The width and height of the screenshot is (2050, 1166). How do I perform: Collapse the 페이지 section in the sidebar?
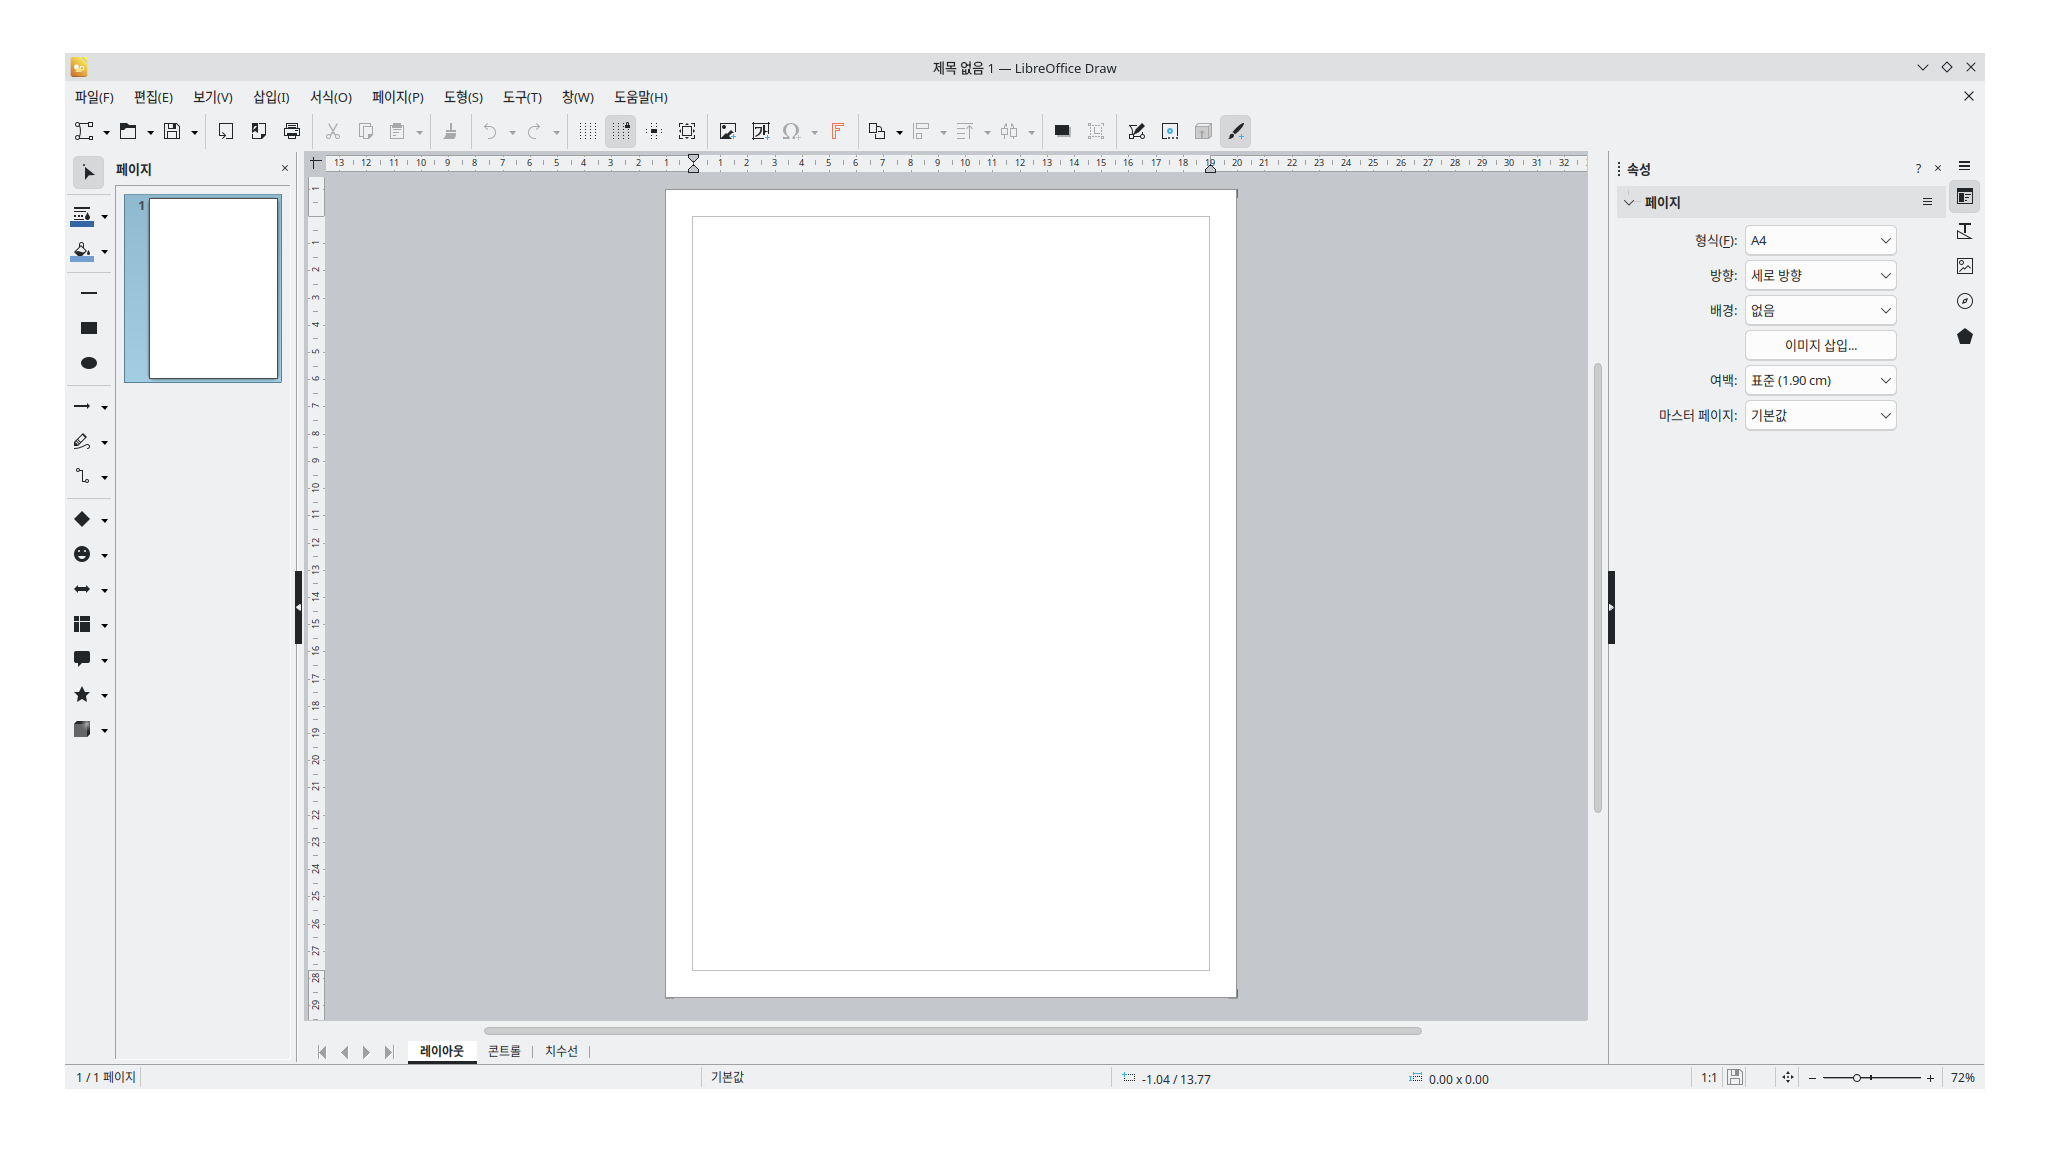pos(1629,202)
